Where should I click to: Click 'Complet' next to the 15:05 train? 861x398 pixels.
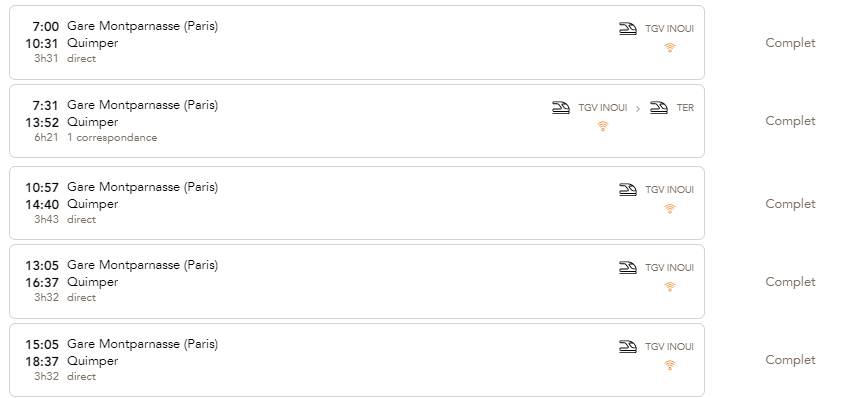point(790,360)
